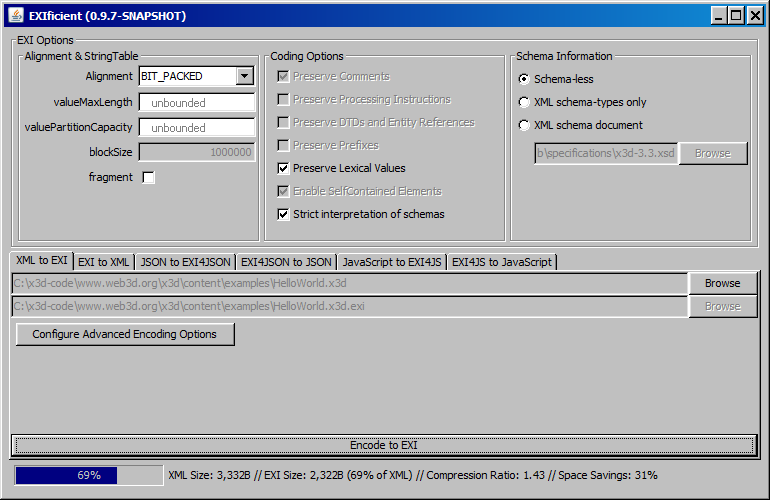Toggle Preserve Prefixes checkbox

(283, 145)
